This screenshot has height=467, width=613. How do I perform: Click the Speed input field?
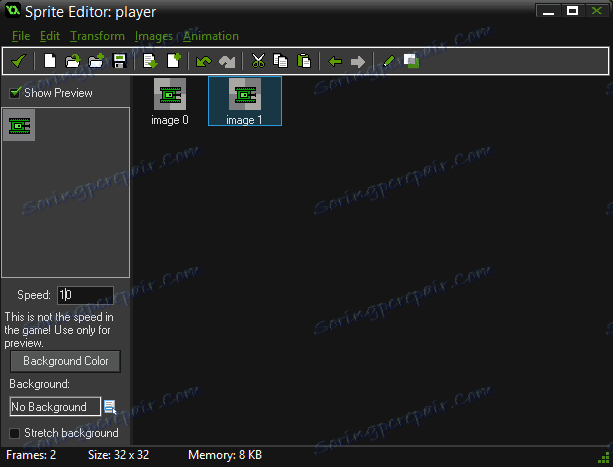85,295
